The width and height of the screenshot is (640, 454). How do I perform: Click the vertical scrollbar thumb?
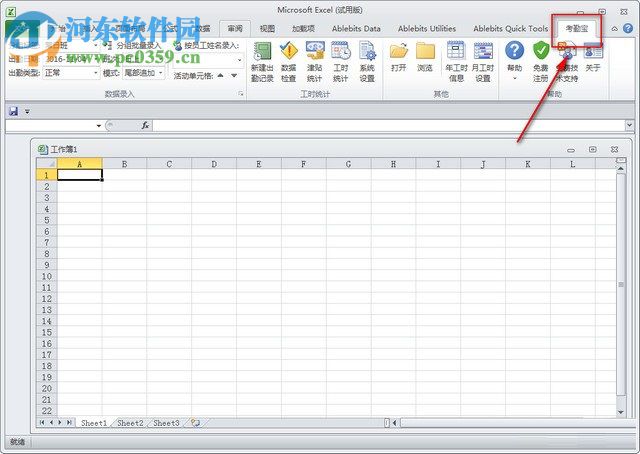[x=621, y=284]
